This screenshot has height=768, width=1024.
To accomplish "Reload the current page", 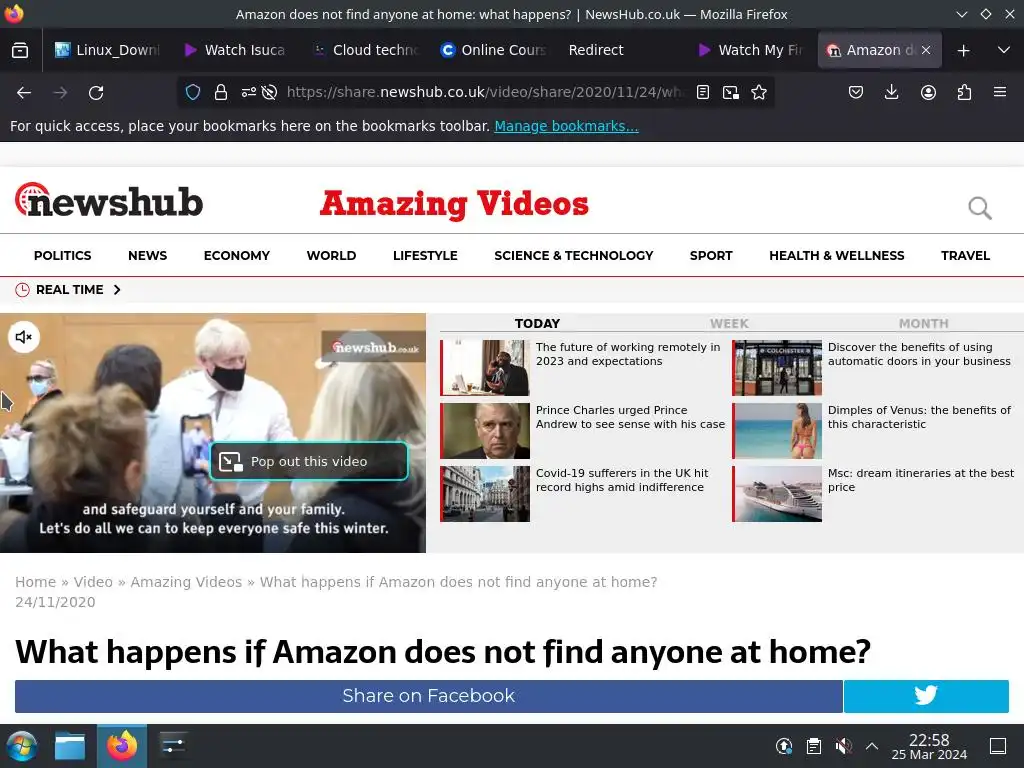I will [x=96, y=93].
